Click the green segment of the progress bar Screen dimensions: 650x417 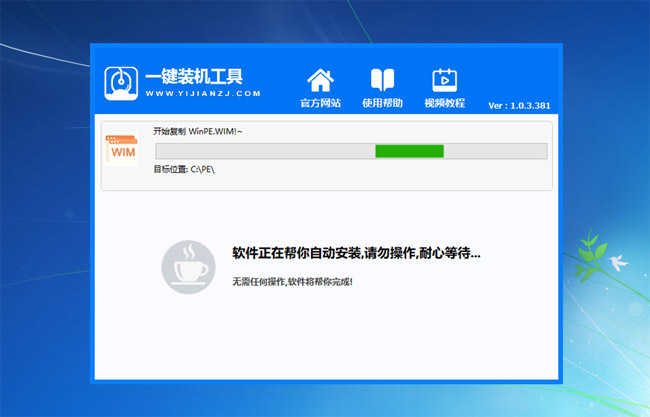[409, 151]
